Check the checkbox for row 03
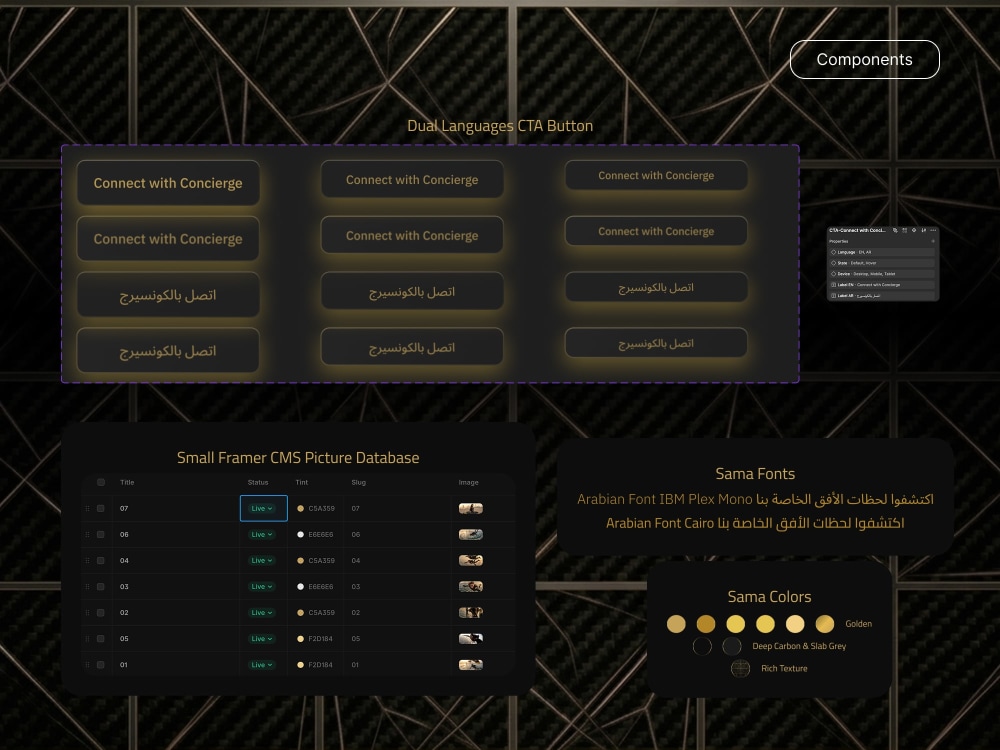Screen dimensions: 1000x750 click(x=101, y=587)
